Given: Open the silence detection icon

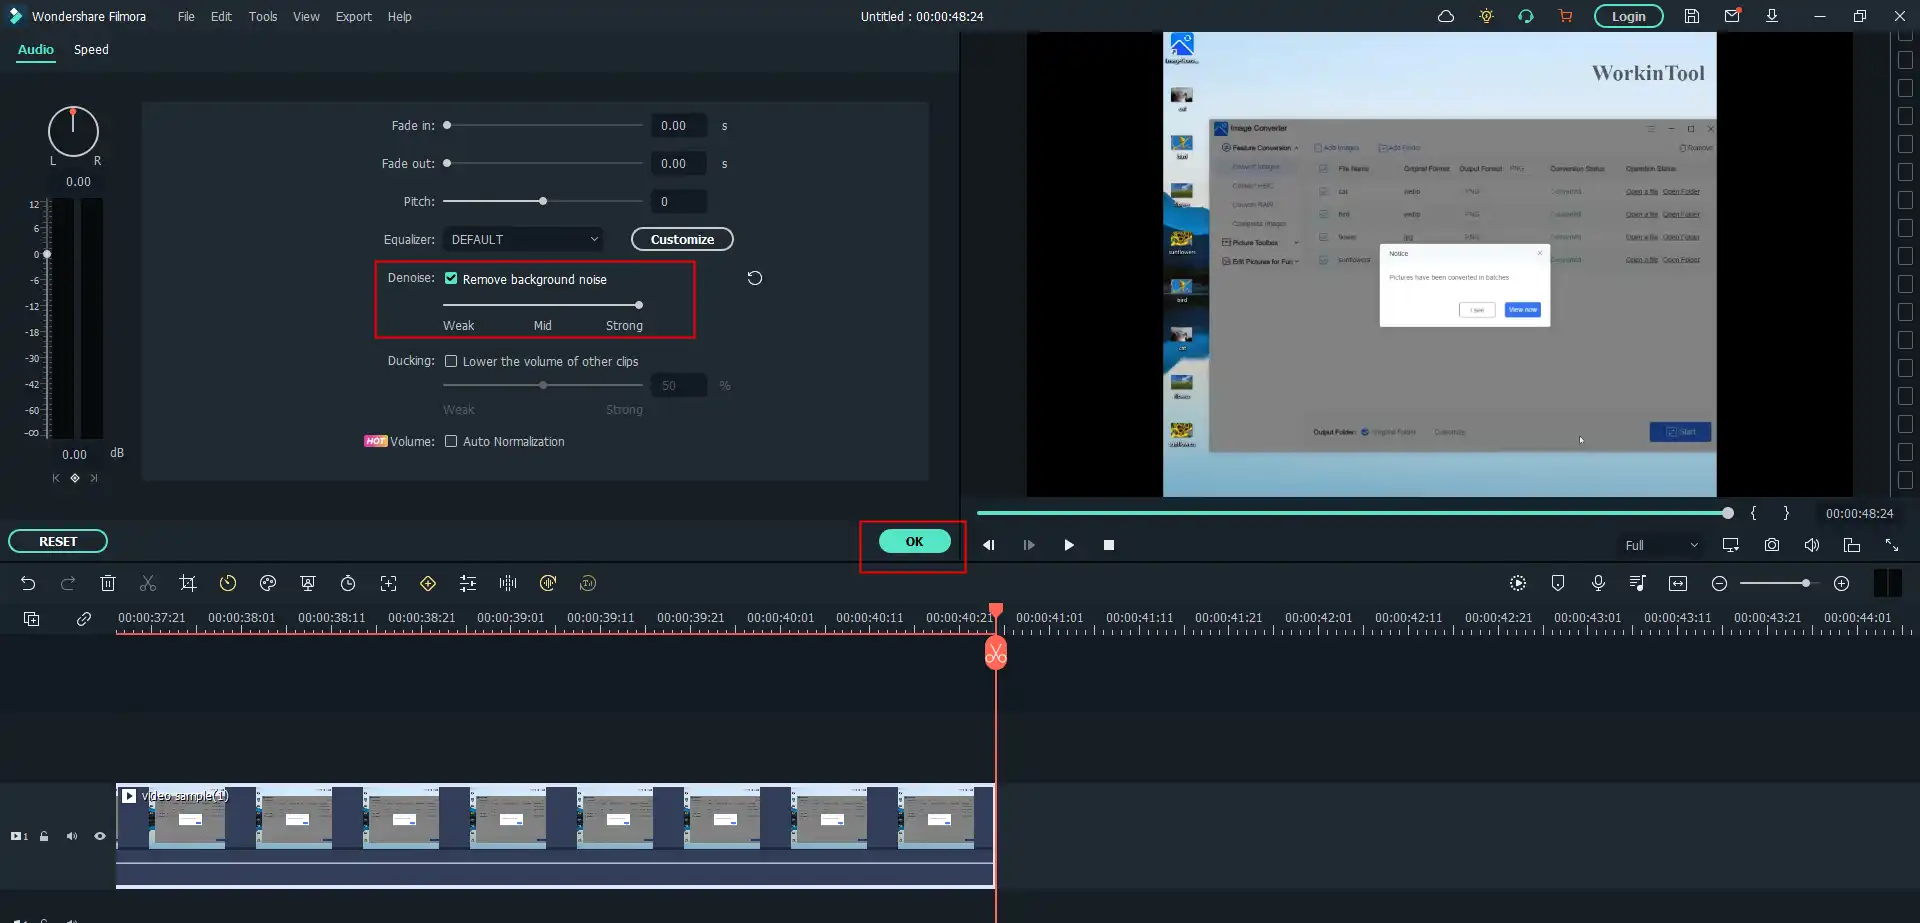Looking at the screenshot, I should pyautogui.click(x=548, y=583).
